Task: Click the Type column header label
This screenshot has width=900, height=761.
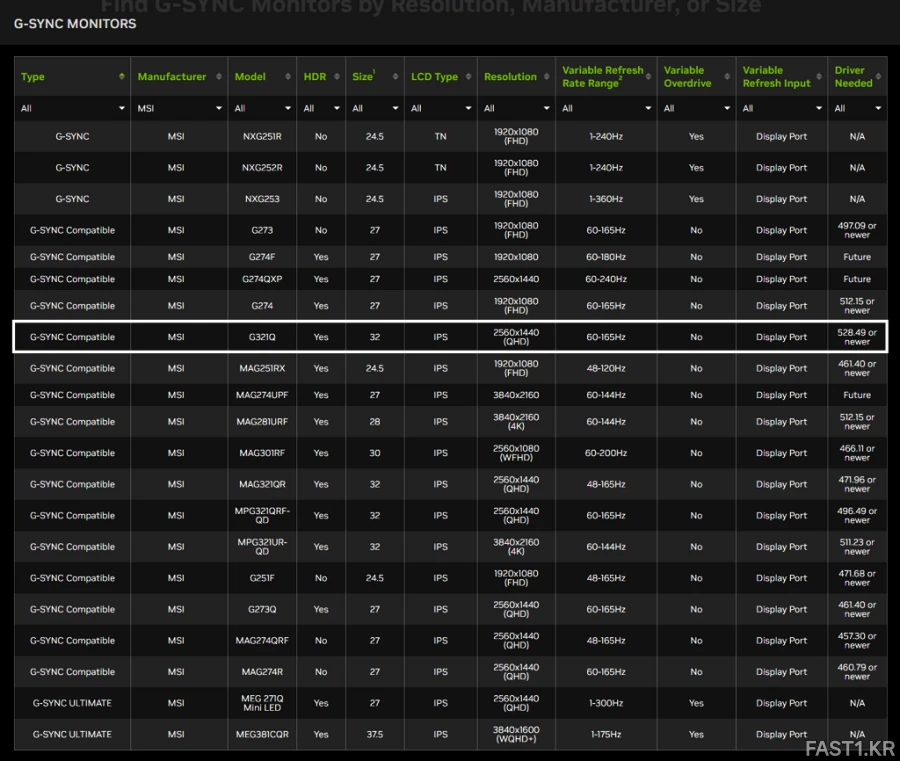Action: click(33, 76)
